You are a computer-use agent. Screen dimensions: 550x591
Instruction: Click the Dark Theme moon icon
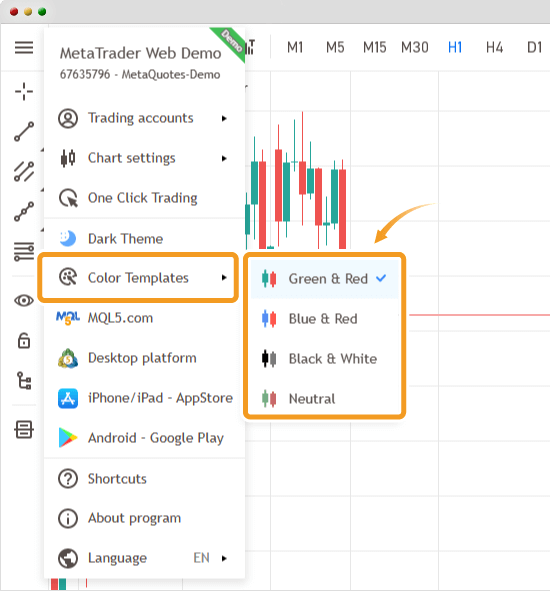pyautogui.click(x=68, y=238)
